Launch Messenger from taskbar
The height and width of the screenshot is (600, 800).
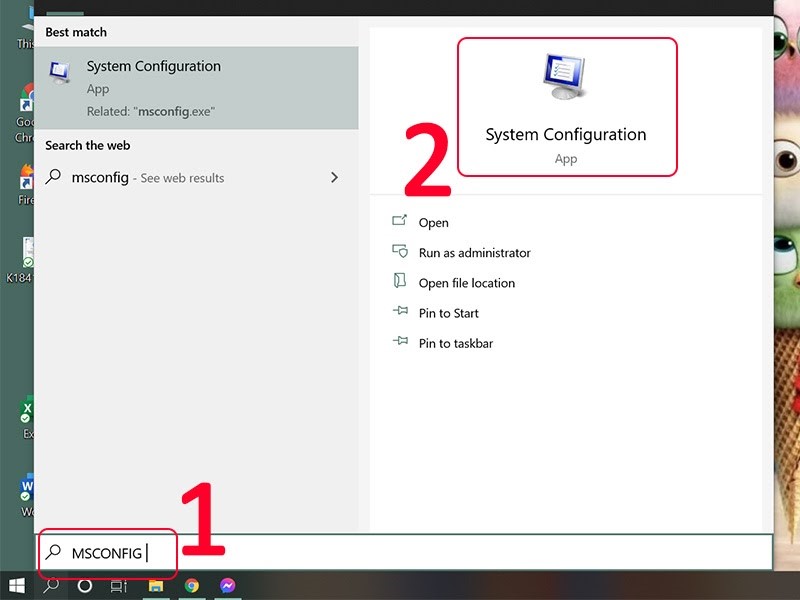tap(228, 585)
